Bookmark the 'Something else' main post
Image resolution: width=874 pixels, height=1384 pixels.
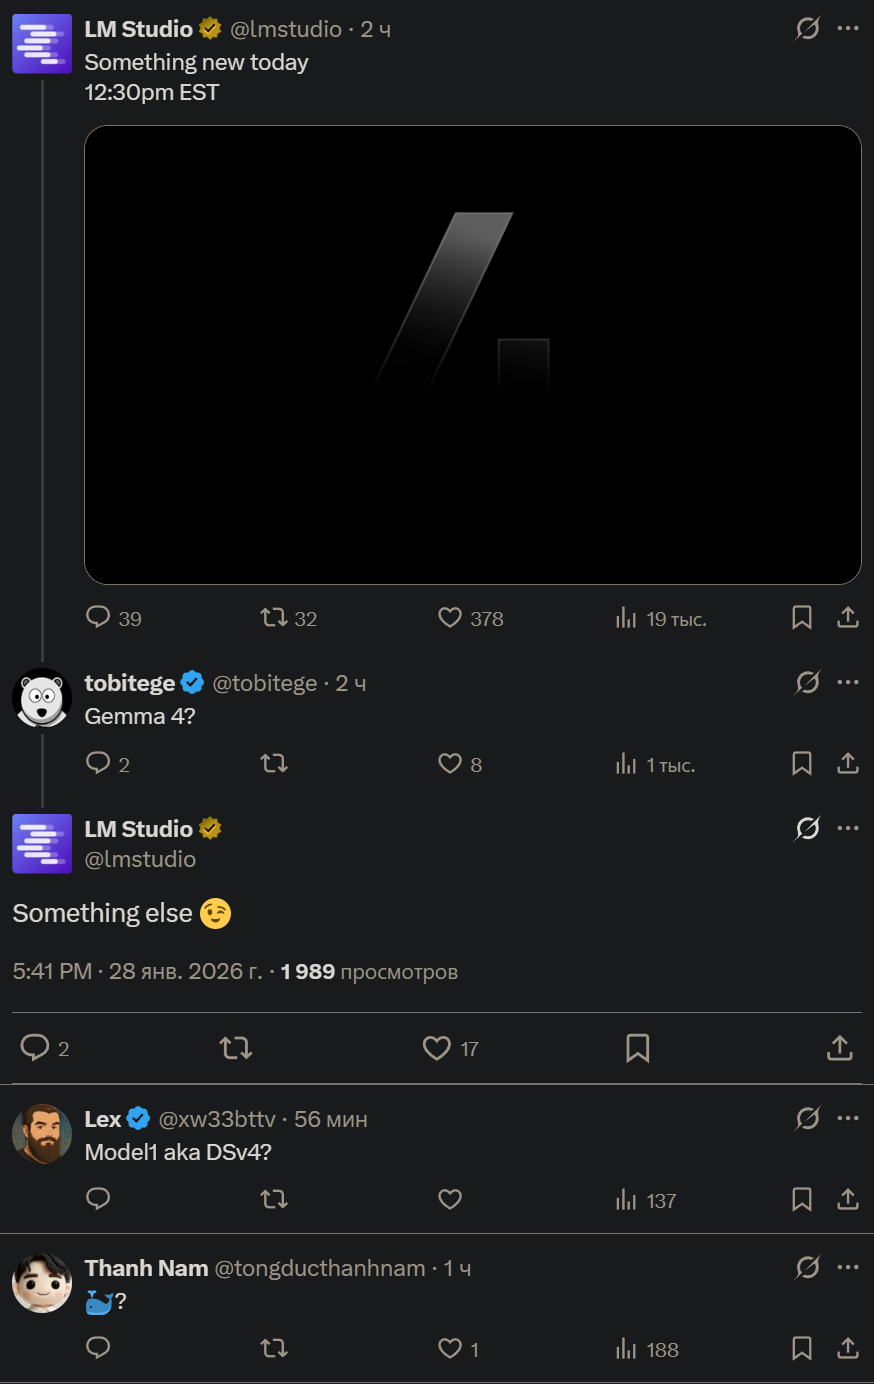pyautogui.click(x=638, y=1048)
